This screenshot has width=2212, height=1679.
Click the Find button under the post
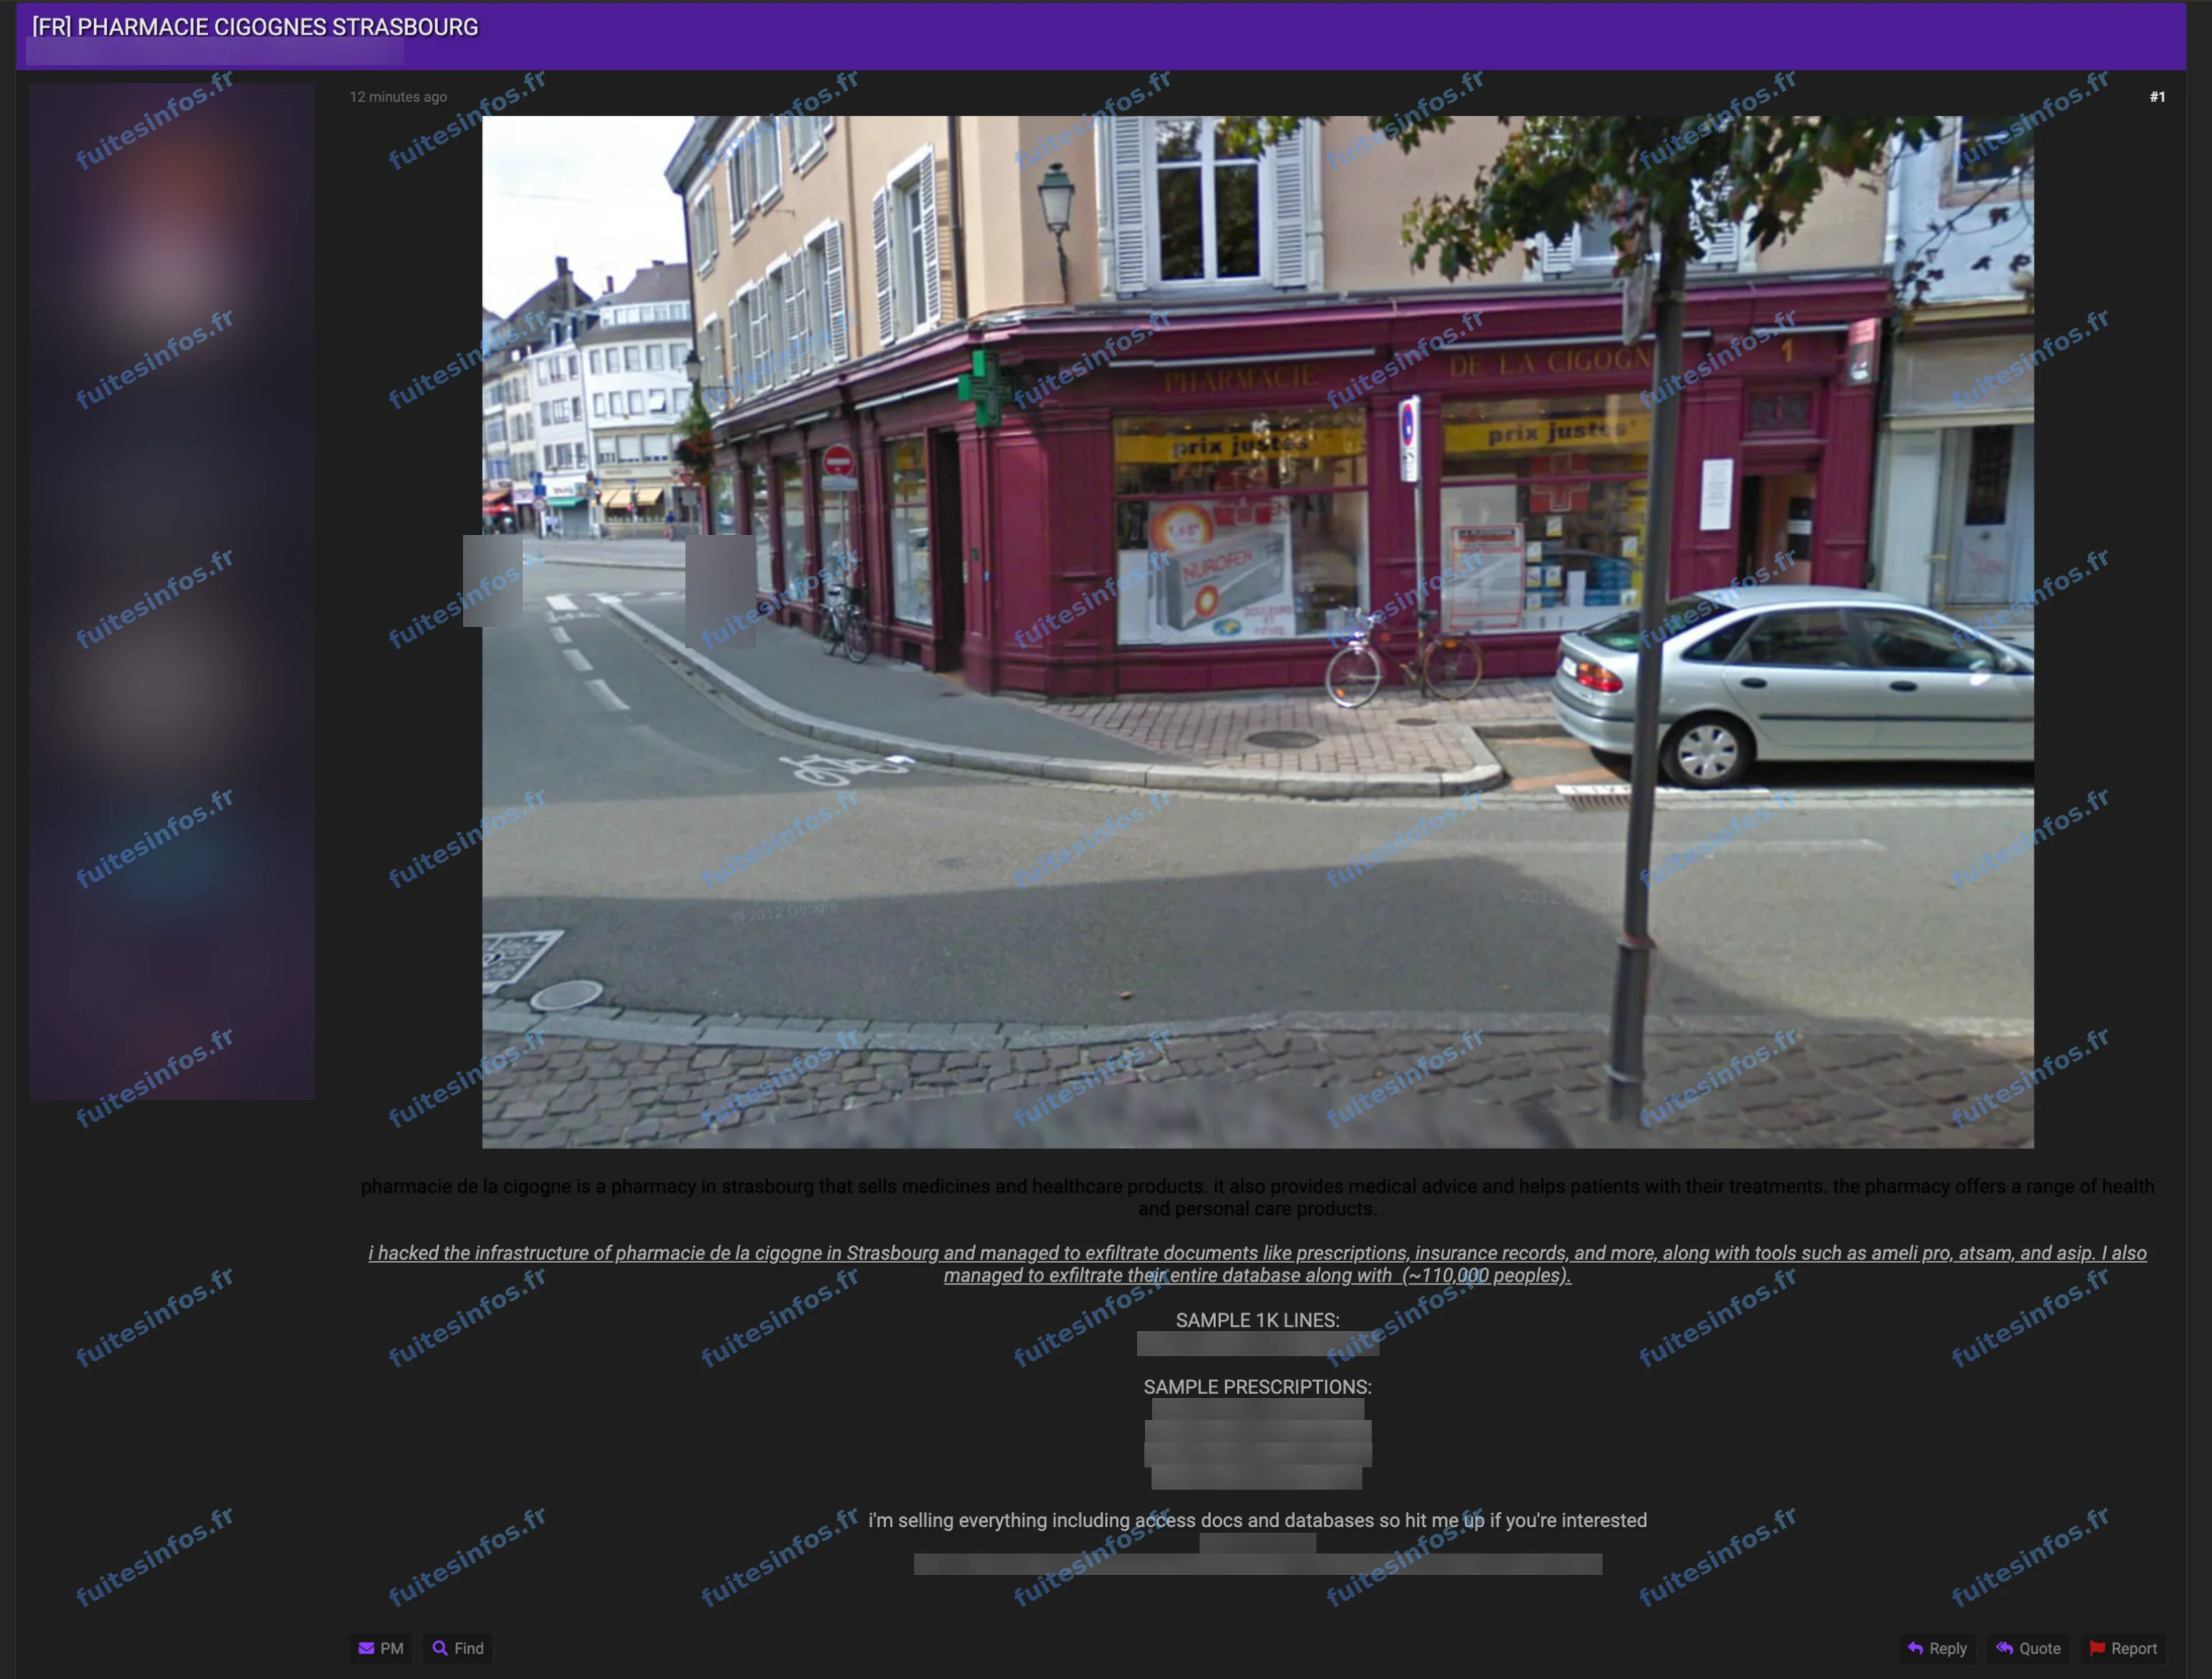pyautogui.click(x=458, y=1648)
